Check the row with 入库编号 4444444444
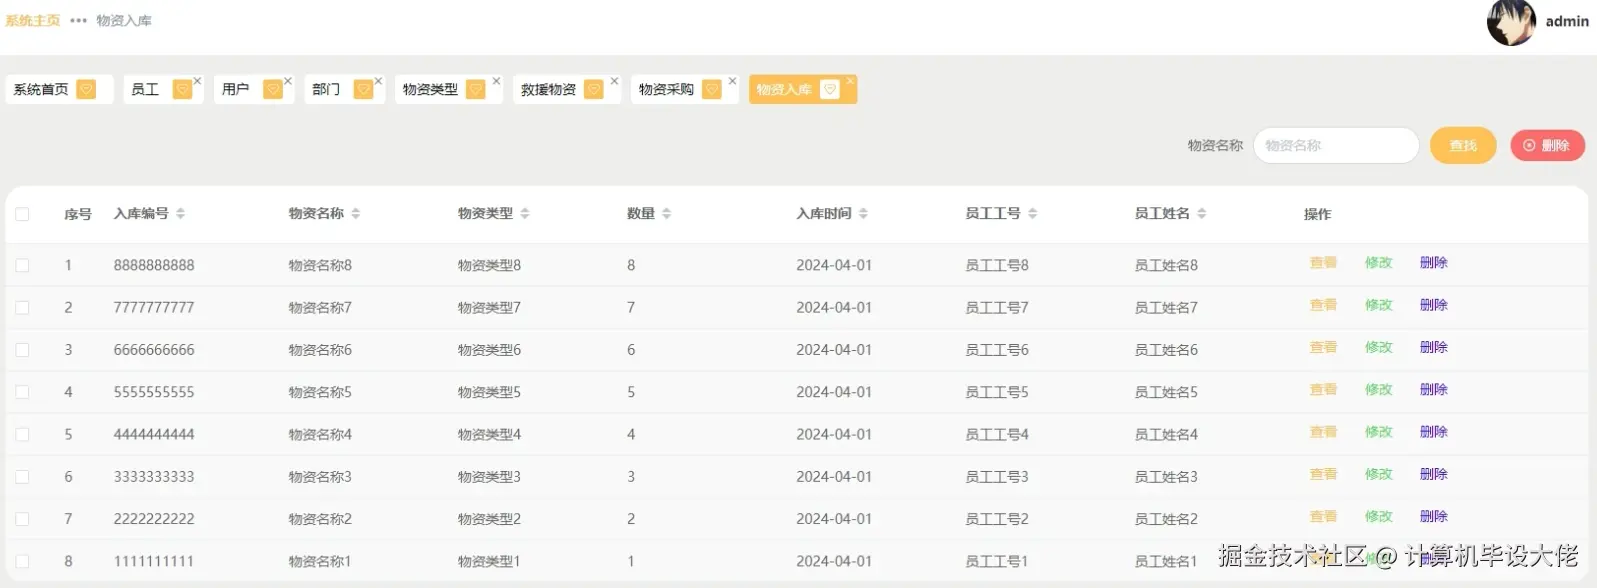1597x588 pixels. 22,434
